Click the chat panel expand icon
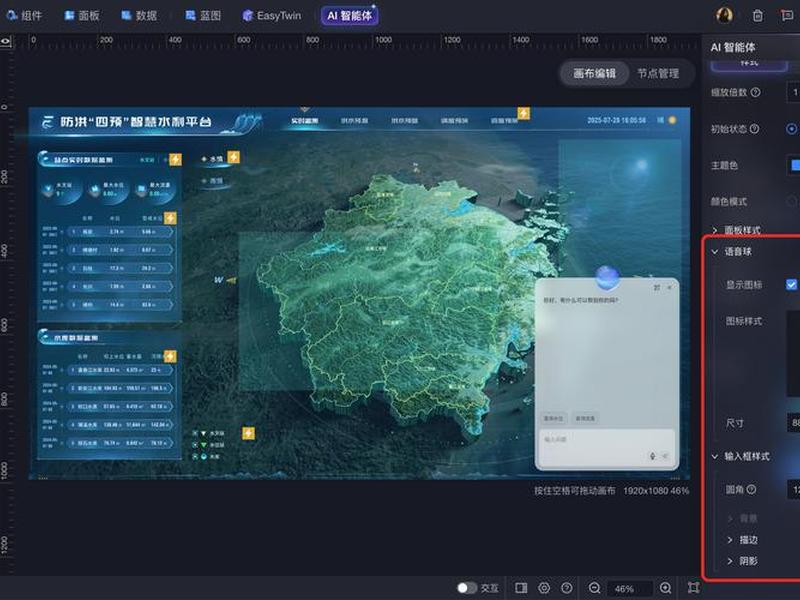The image size is (800, 600). [x=657, y=288]
